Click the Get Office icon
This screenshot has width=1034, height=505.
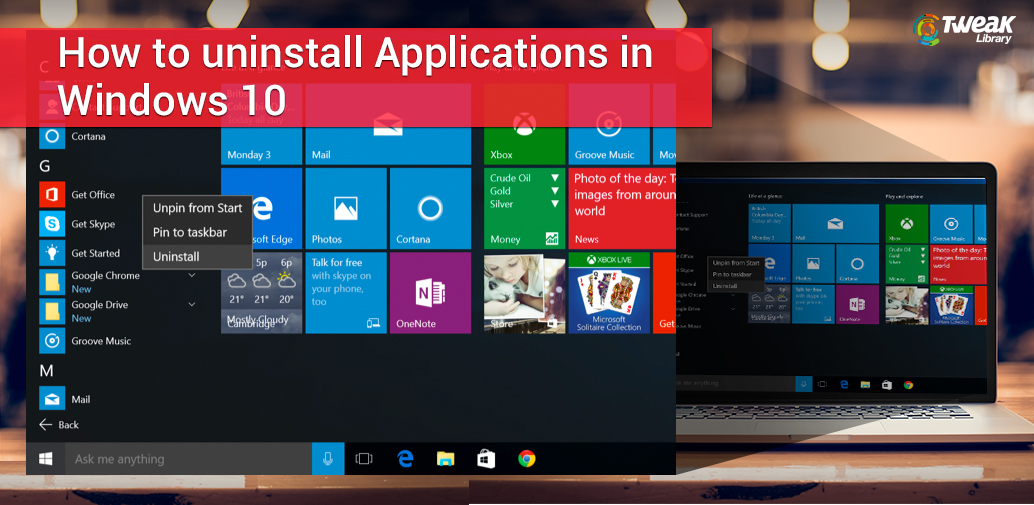tap(52, 194)
